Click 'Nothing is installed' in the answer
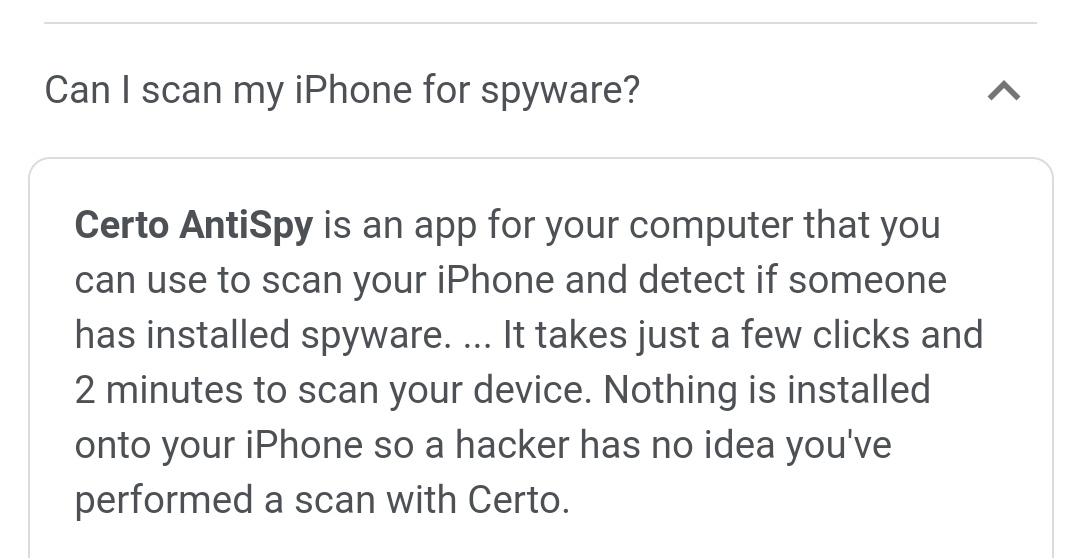 tap(767, 390)
